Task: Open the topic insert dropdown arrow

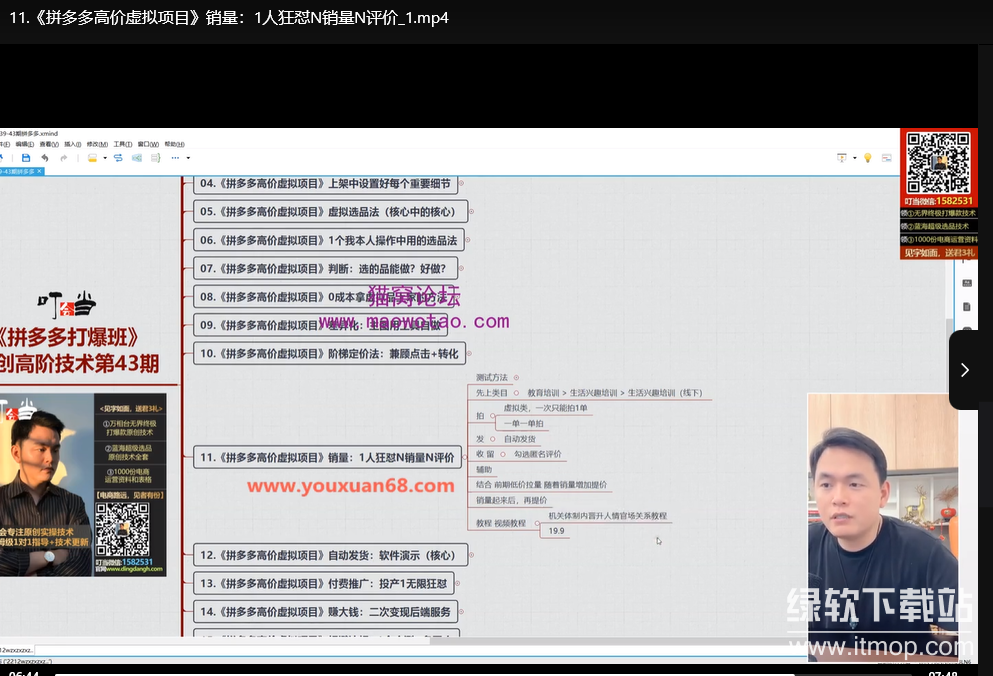Action: [x=105, y=158]
